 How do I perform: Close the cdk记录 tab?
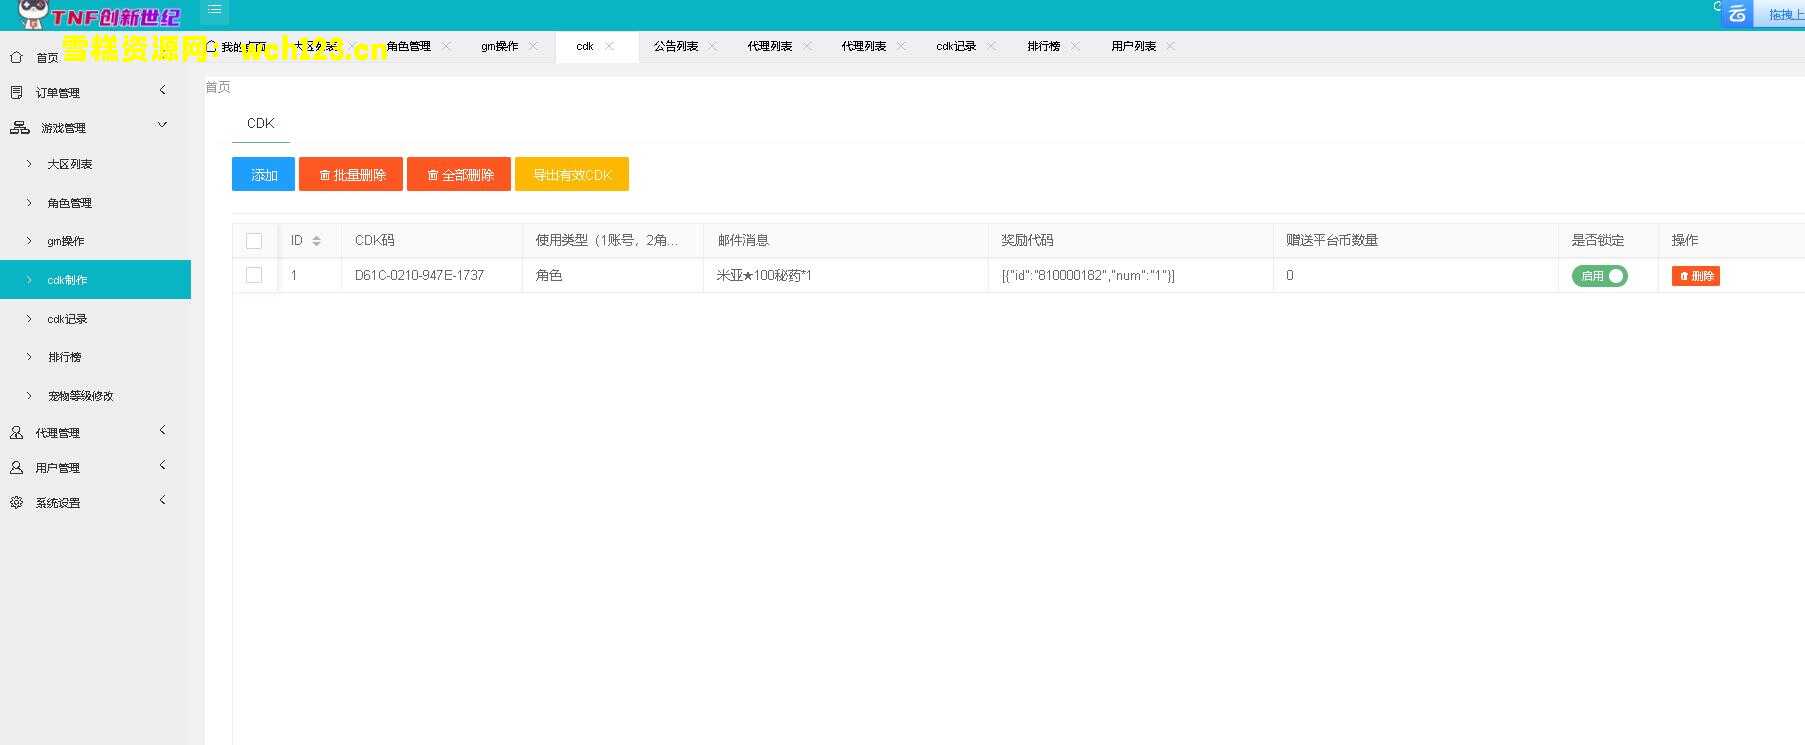tap(991, 46)
